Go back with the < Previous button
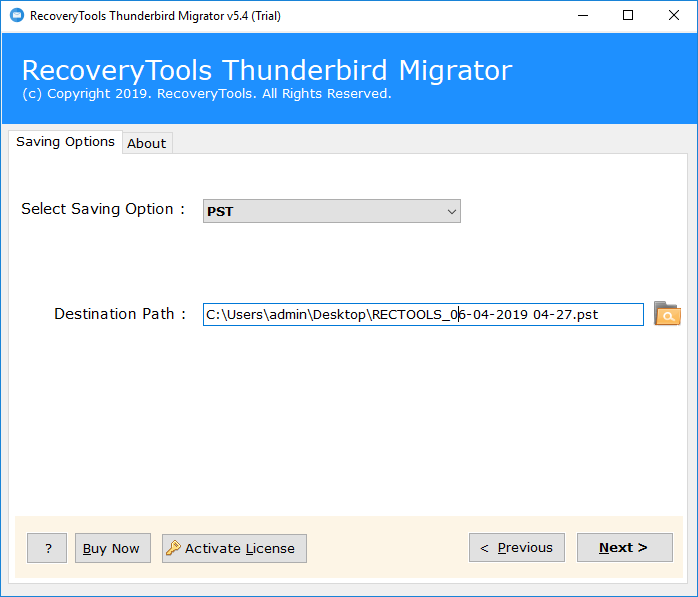 click(x=517, y=548)
